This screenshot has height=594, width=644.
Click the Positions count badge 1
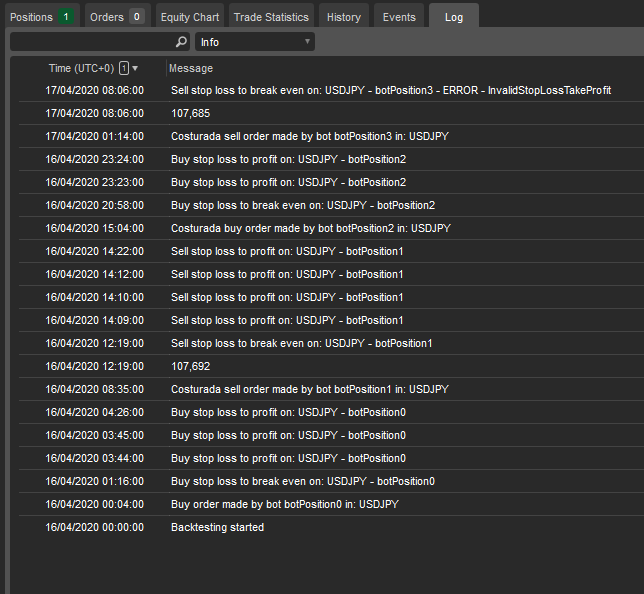66,17
